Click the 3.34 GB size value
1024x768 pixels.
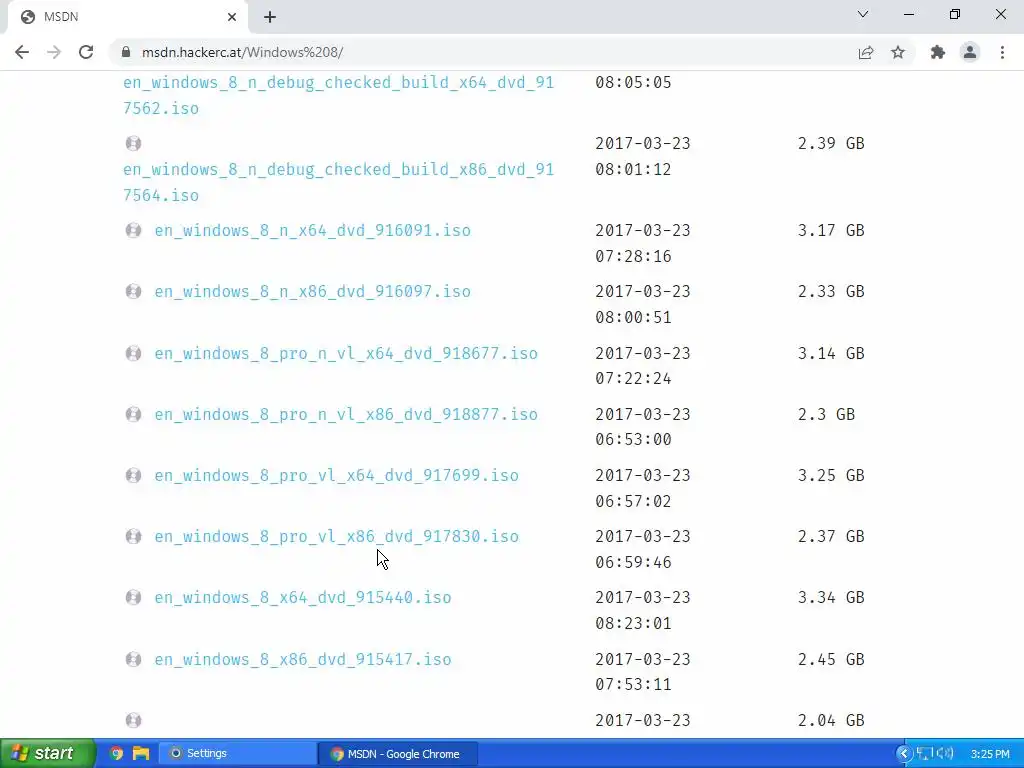(x=831, y=598)
